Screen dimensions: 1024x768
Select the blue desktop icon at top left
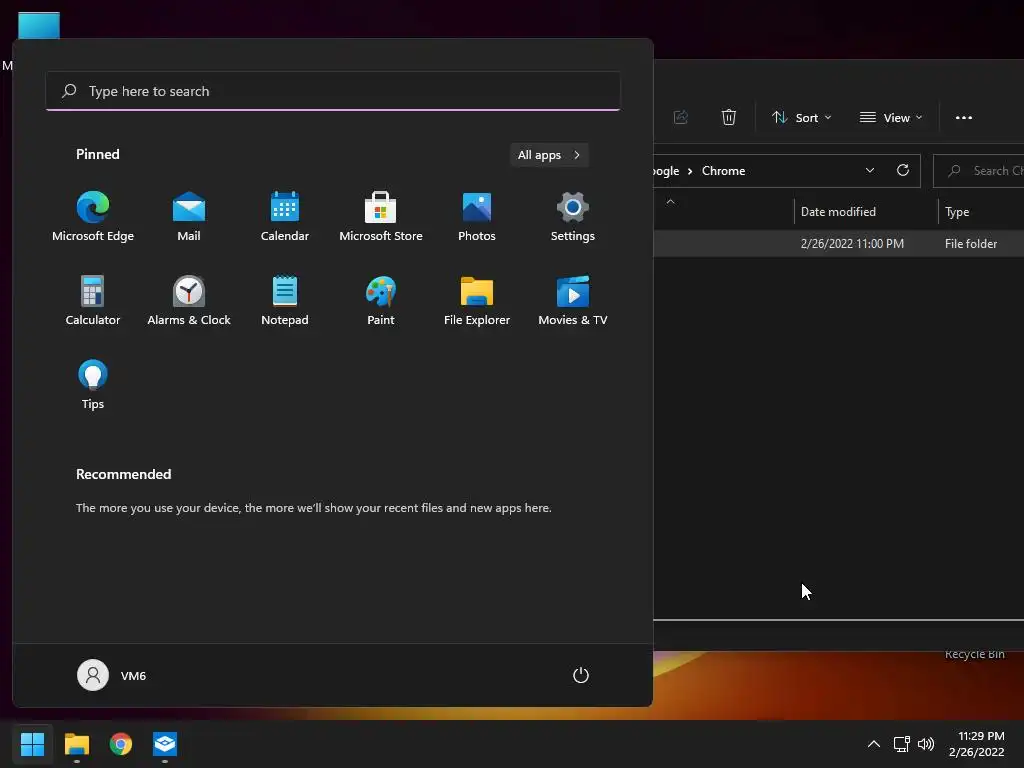point(39,25)
